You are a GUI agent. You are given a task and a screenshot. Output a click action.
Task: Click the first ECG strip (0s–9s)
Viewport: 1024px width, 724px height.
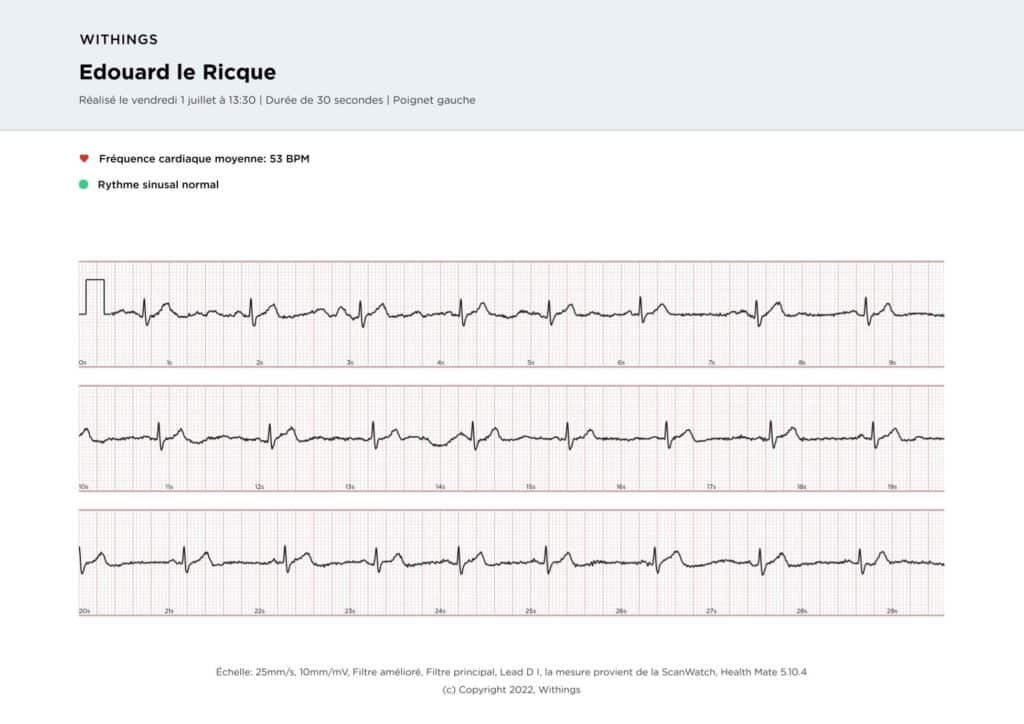(511, 314)
